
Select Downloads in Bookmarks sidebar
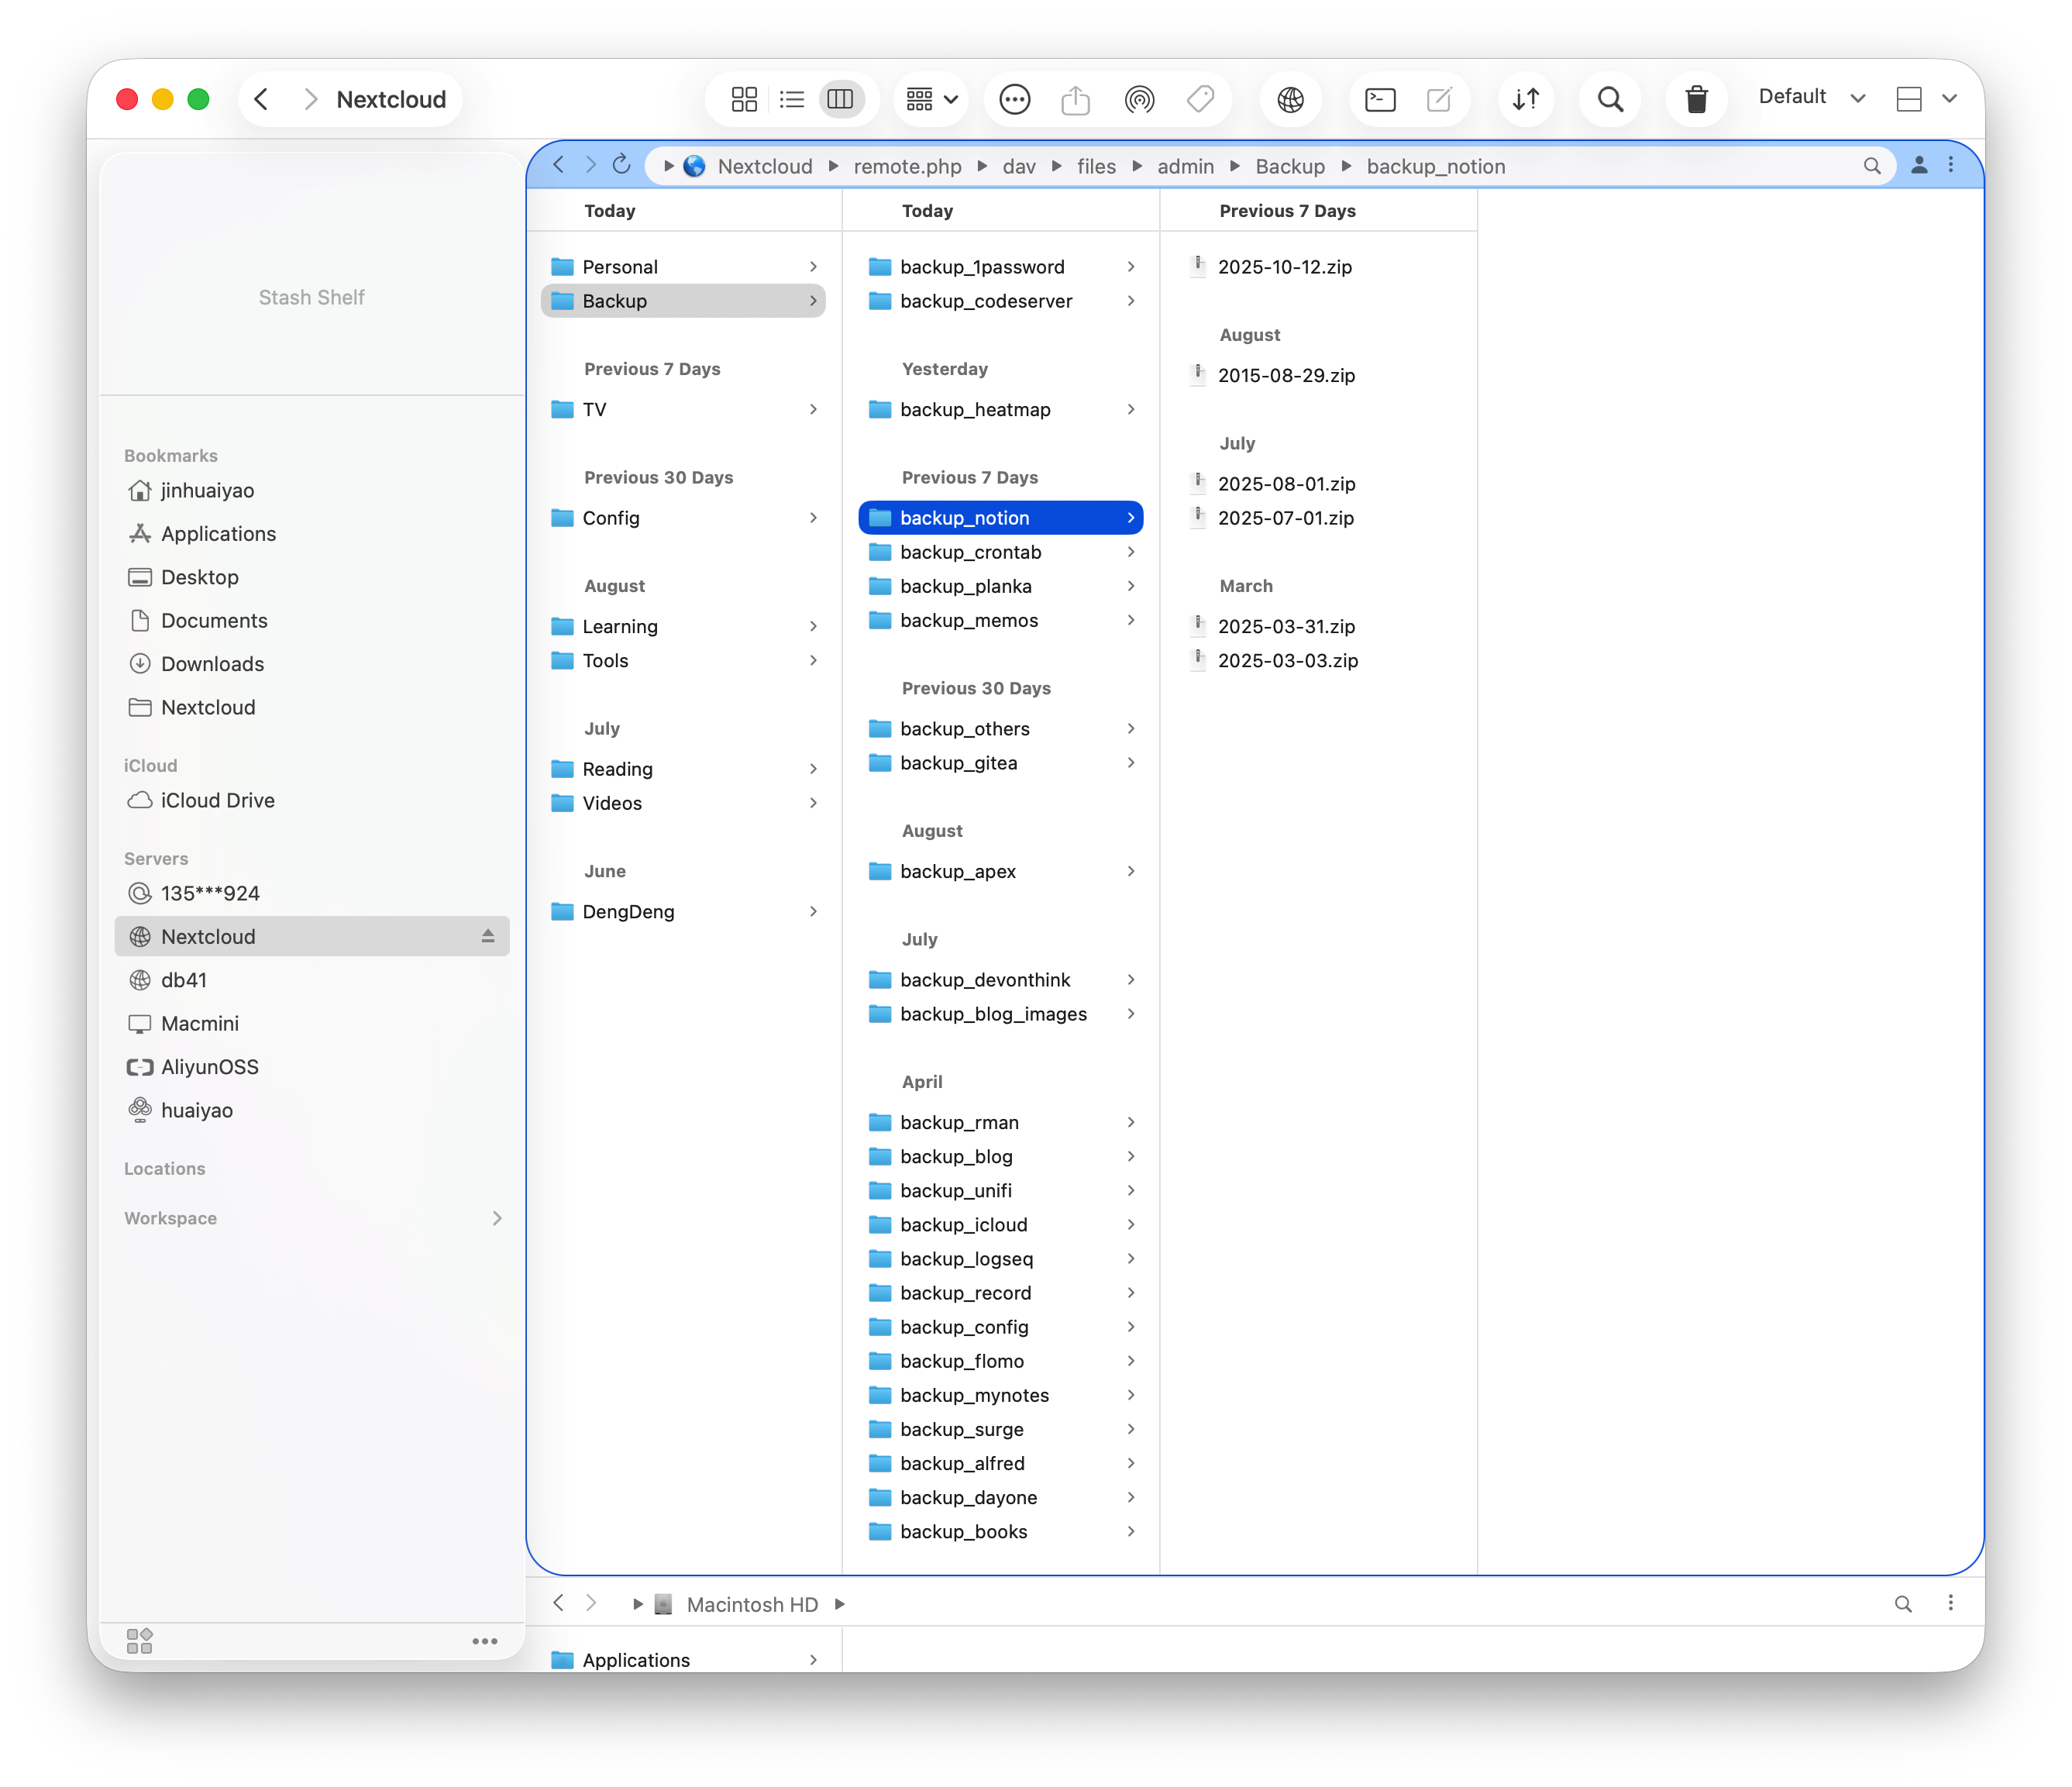tap(212, 664)
